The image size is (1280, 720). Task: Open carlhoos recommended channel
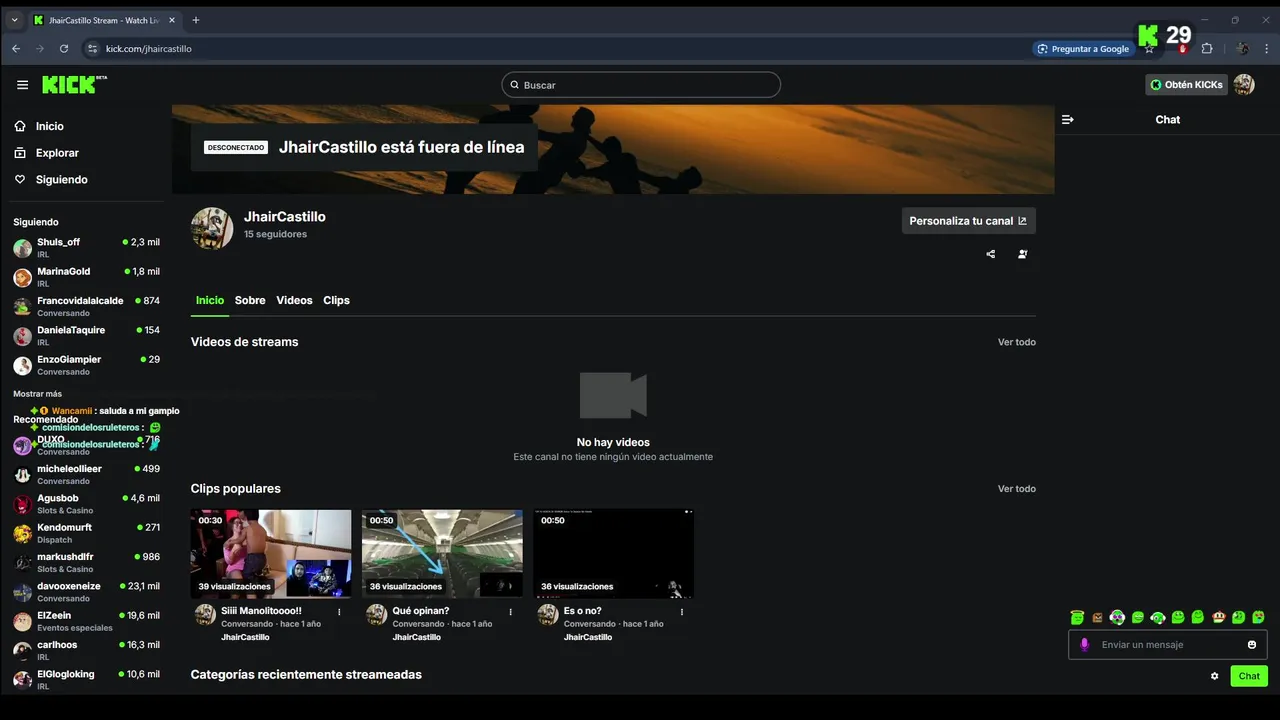86,650
